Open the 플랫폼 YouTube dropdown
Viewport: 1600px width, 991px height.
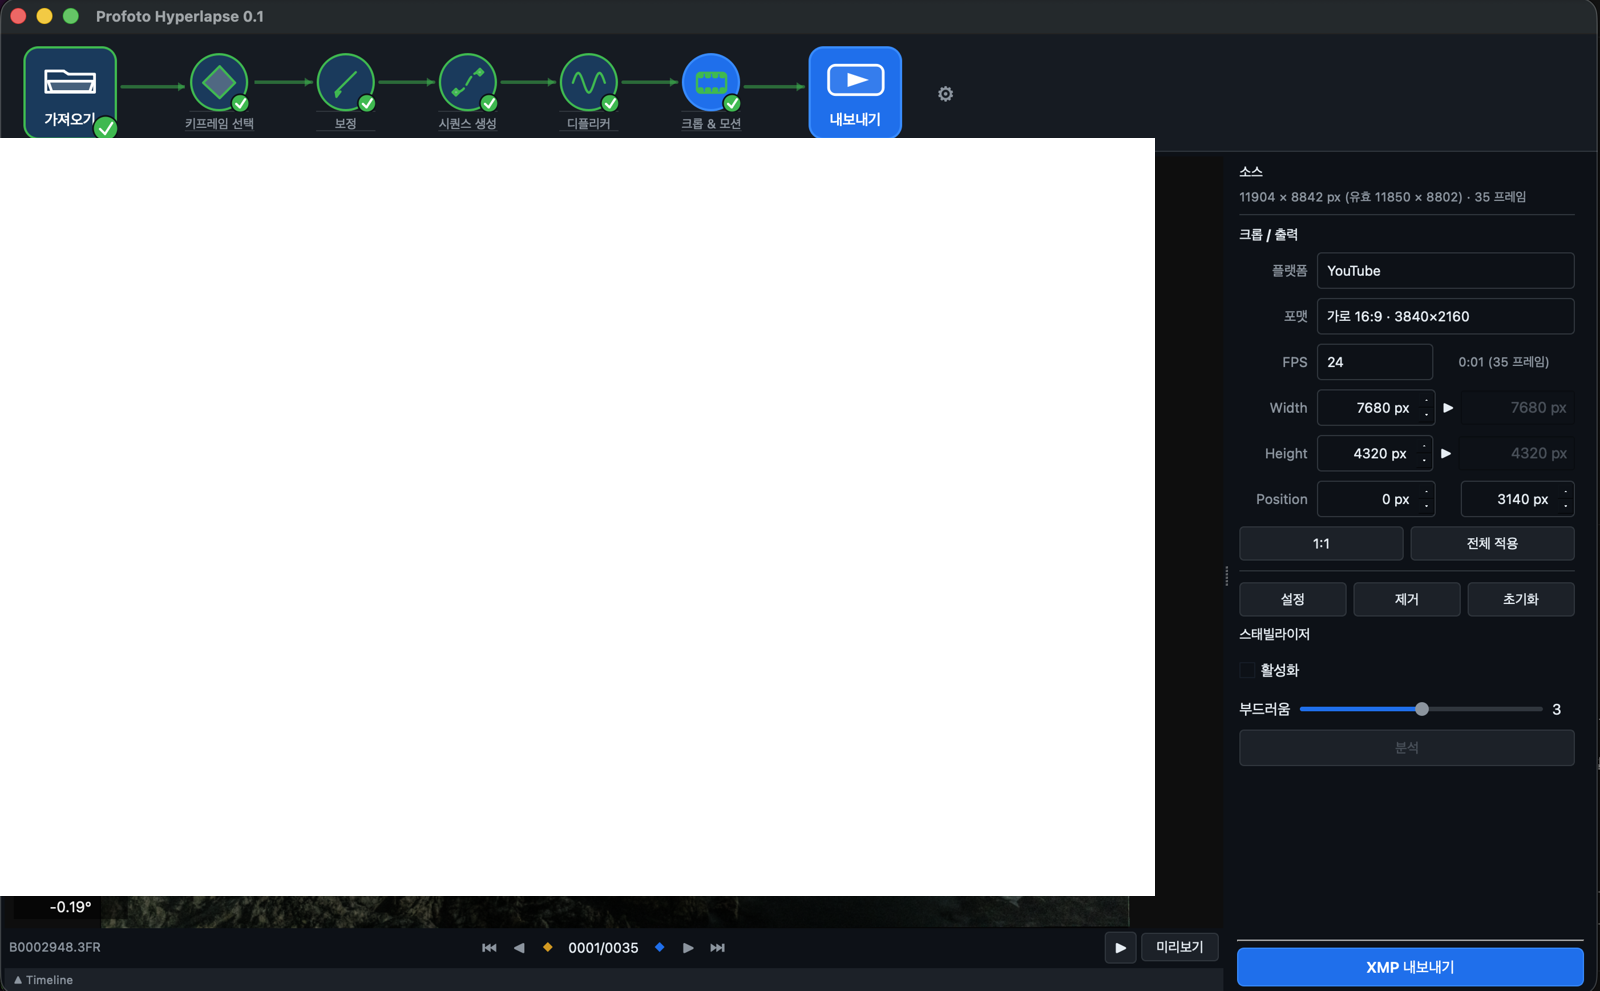(1445, 271)
